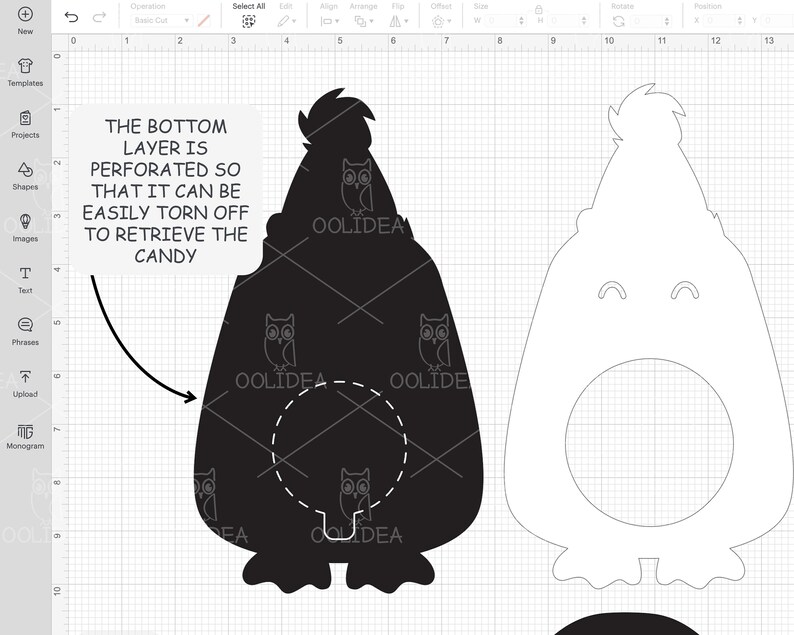Click the Position X stepper arrows
Image resolution: width=794 pixels, height=635 pixels.
tap(740, 21)
